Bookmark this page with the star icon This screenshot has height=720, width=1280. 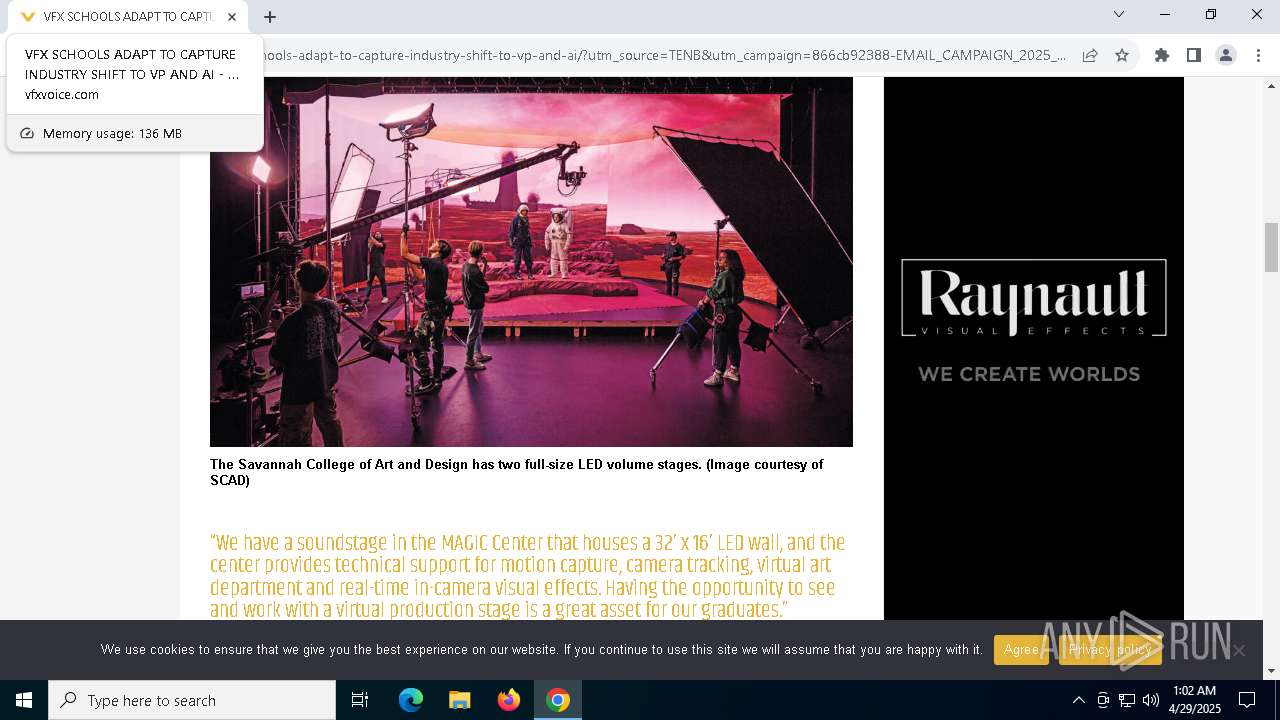1122,55
